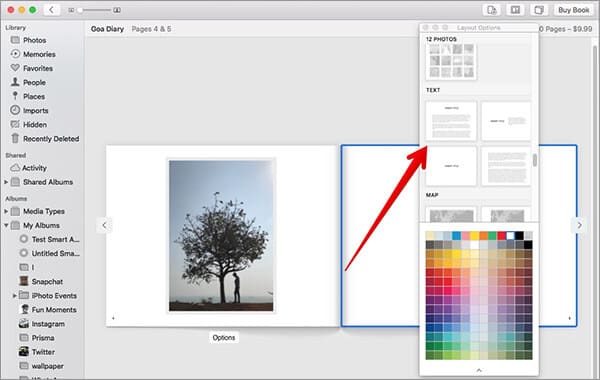Viewport: 600px width, 380px height.
Task: Open the People silhouette icon
Action: tap(15, 82)
